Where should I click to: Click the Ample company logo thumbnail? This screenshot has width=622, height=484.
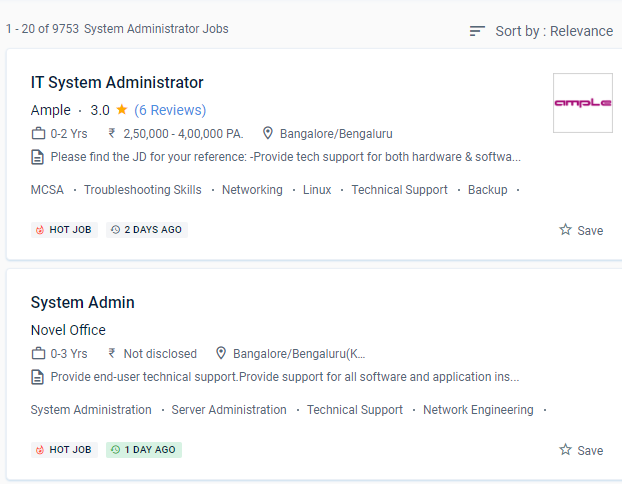(582, 103)
